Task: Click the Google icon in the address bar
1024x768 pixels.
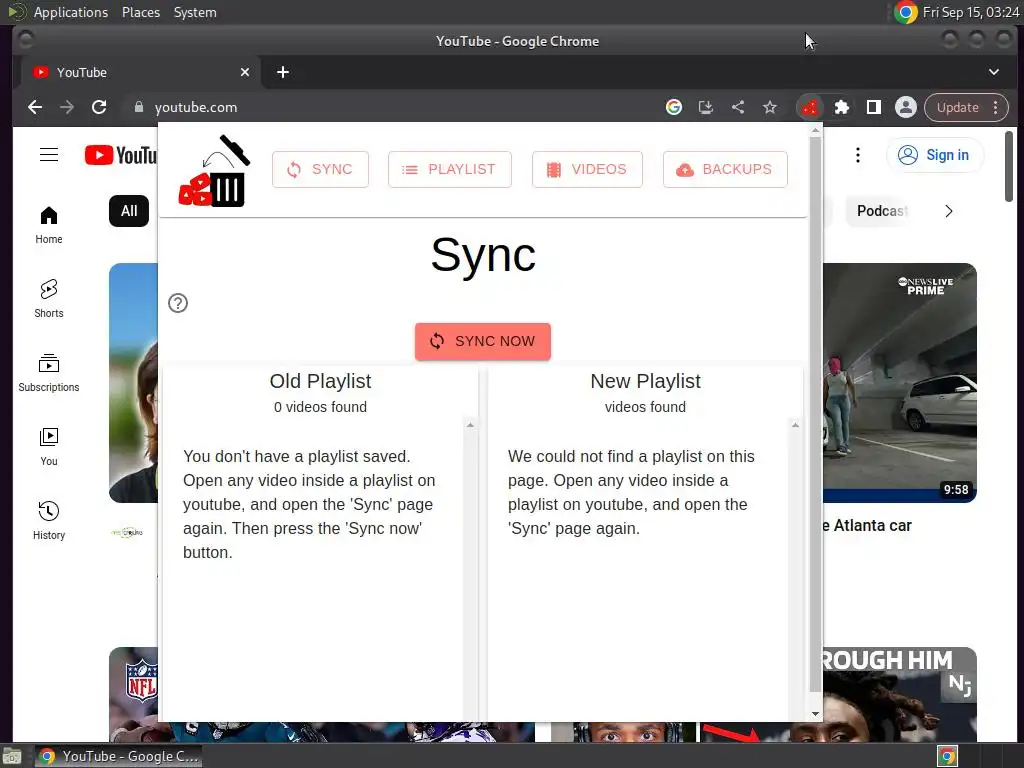Action: click(x=674, y=107)
